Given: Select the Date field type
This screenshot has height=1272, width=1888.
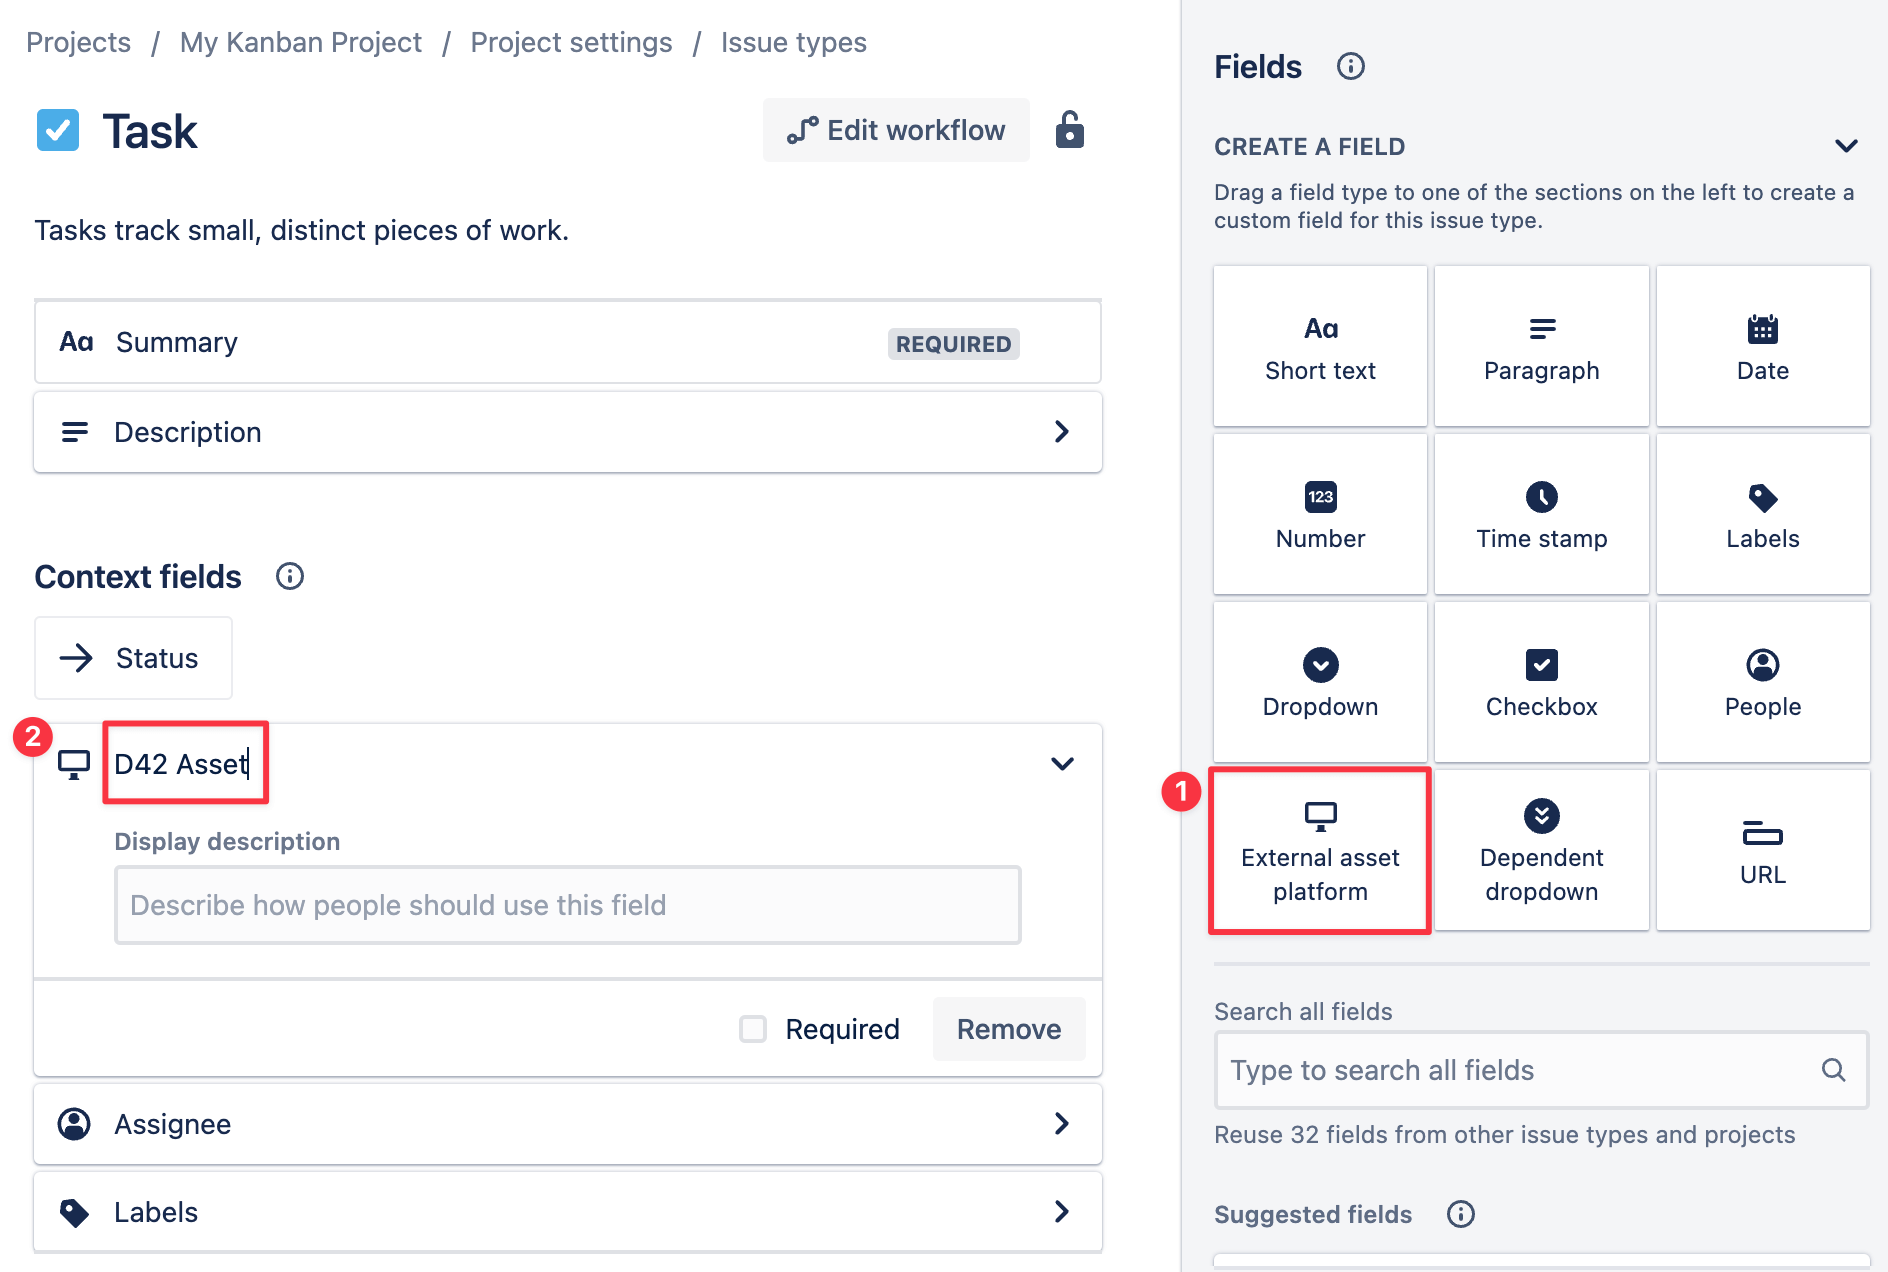Looking at the screenshot, I should [1762, 345].
